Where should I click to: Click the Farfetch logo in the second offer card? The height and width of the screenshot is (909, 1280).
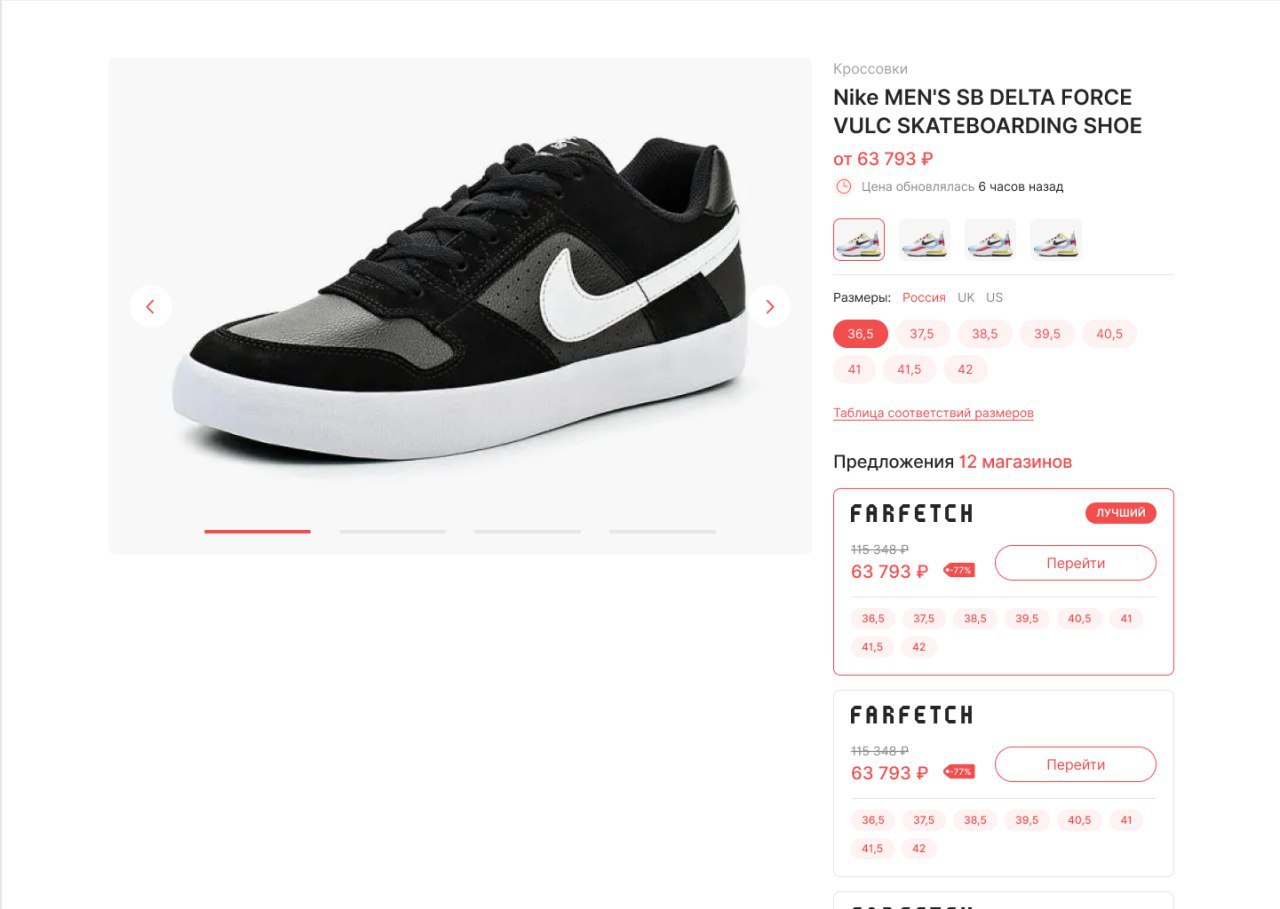(x=911, y=715)
